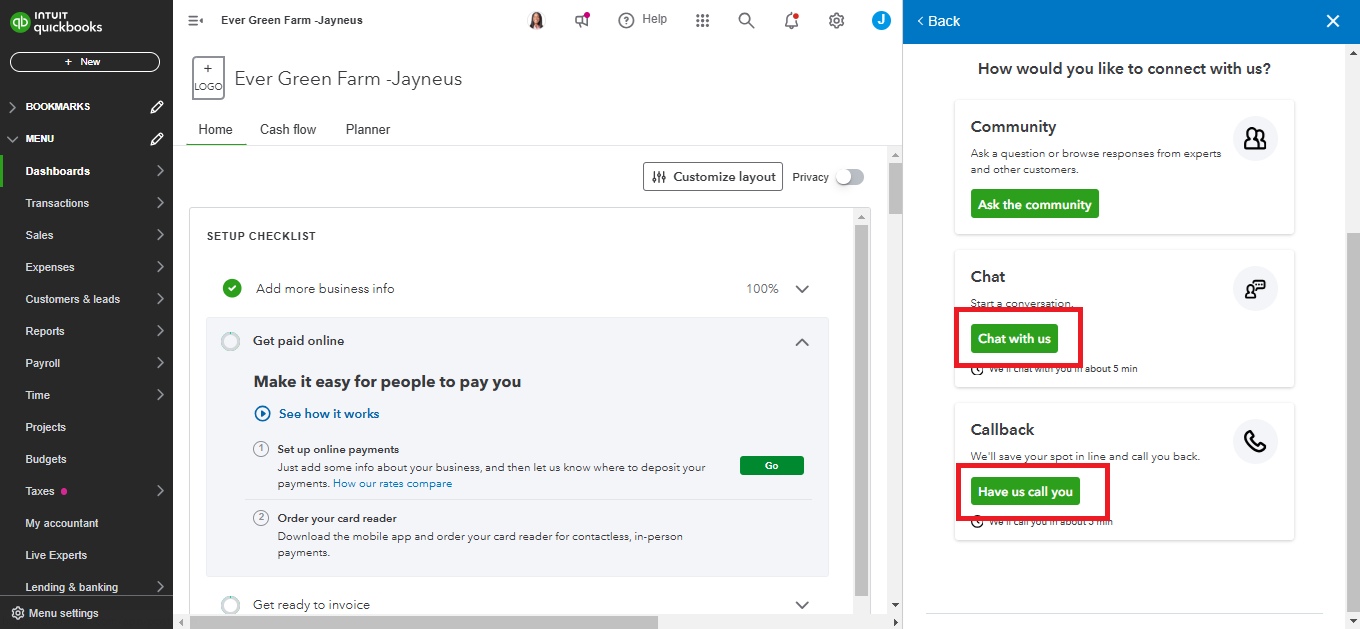The width and height of the screenshot is (1360, 629).
Task: Click the play icon beside See how it works
Action: coord(262,413)
